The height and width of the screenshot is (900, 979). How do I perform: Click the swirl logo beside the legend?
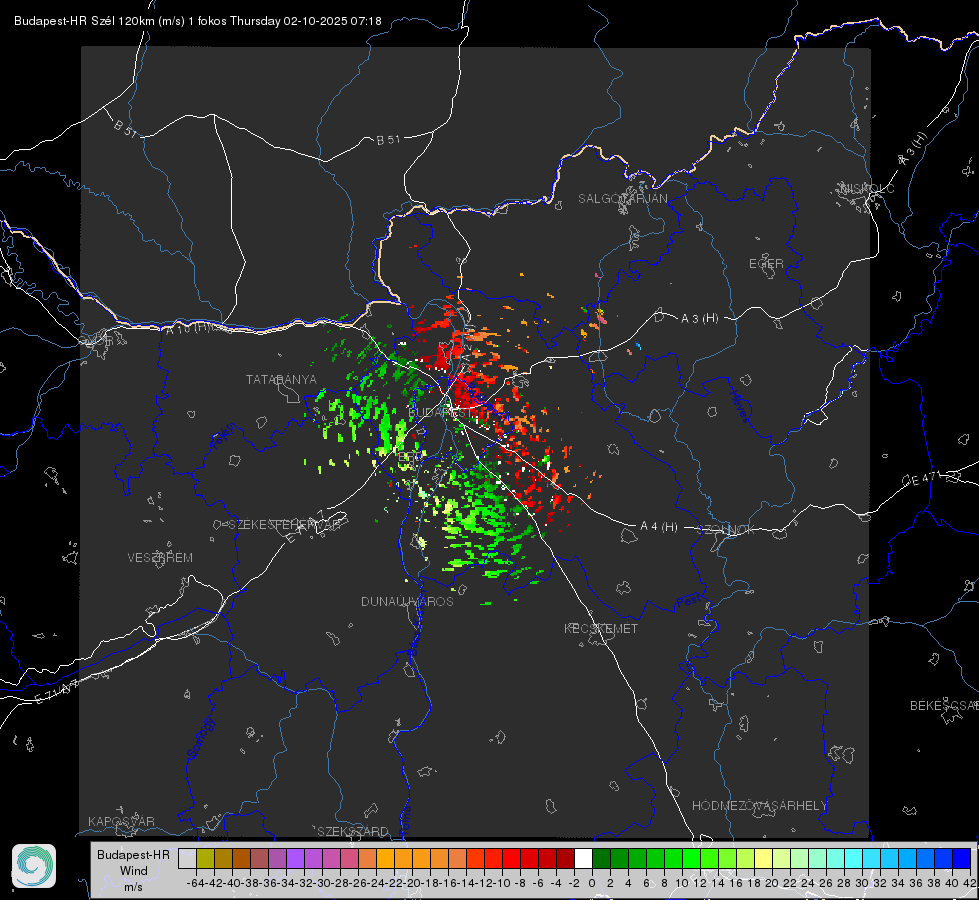click(x=34, y=866)
